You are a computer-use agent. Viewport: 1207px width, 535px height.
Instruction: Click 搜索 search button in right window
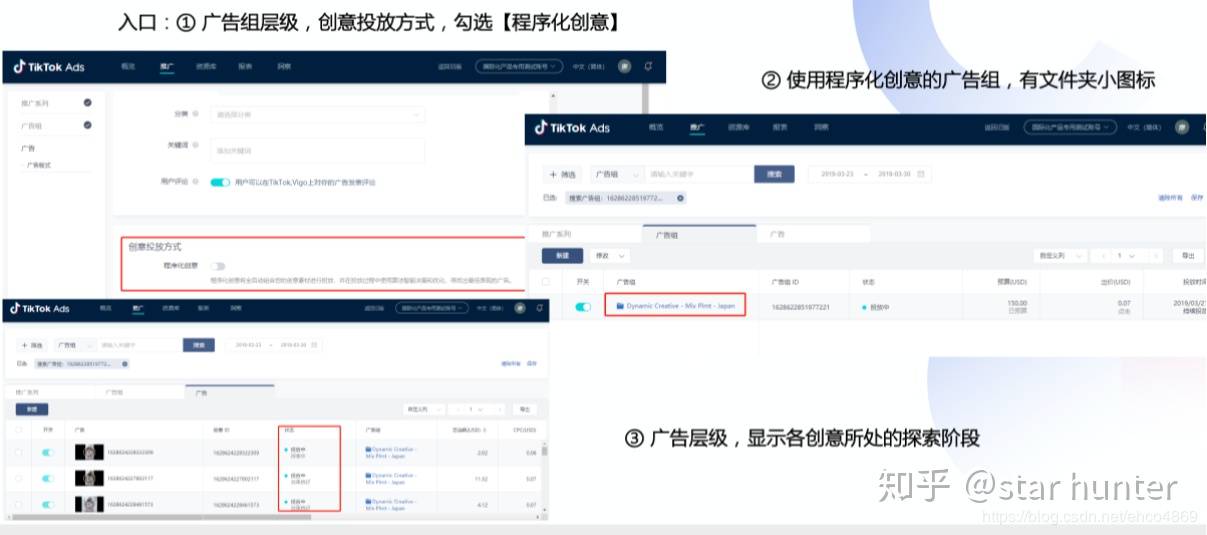[x=774, y=174]
